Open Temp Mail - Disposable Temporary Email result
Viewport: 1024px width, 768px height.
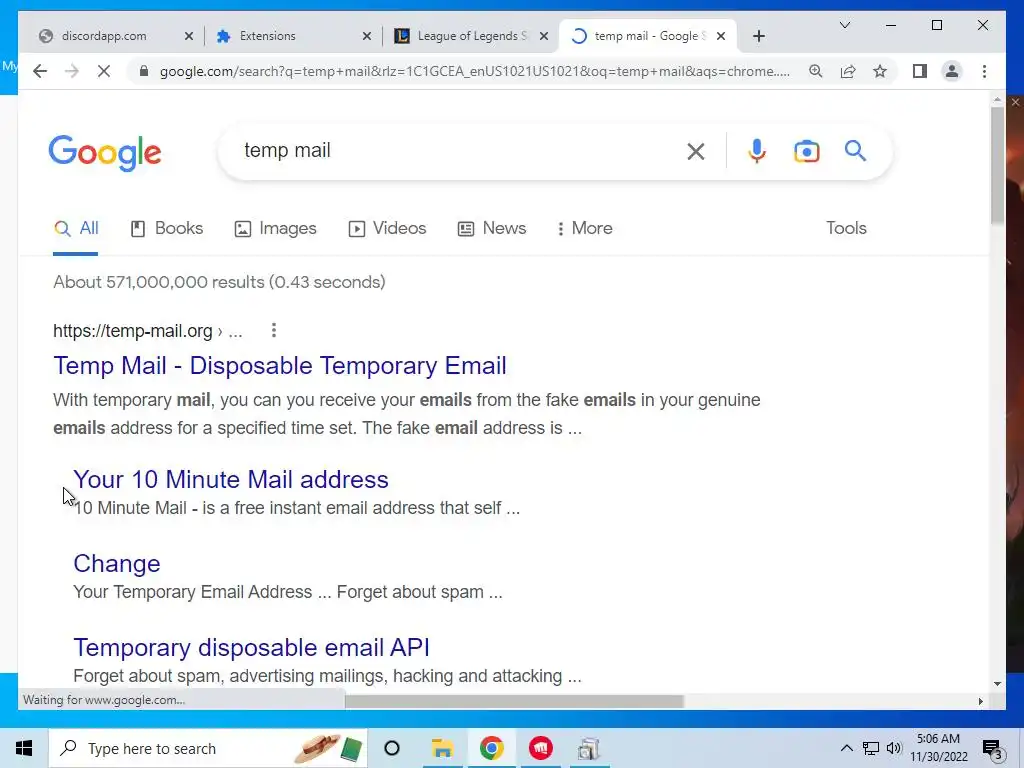click(280, 366)
